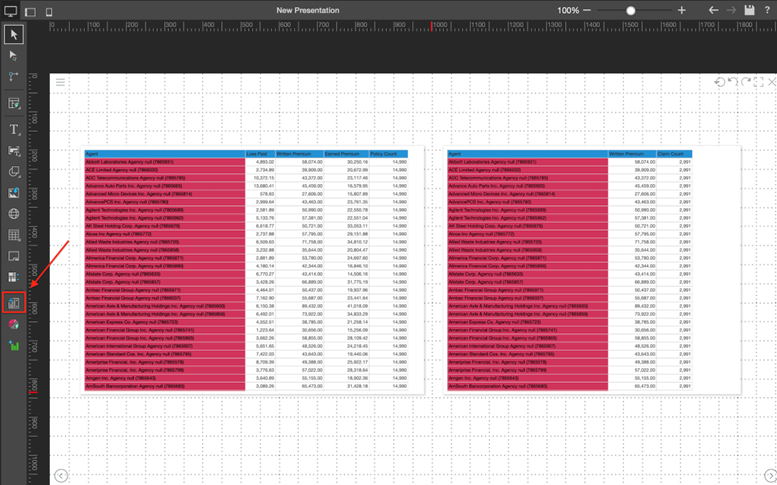Image resolution: width=777 pixels, height=485 pixels.
Task: Insert an image with the picture tool
Action: point(14,193)
